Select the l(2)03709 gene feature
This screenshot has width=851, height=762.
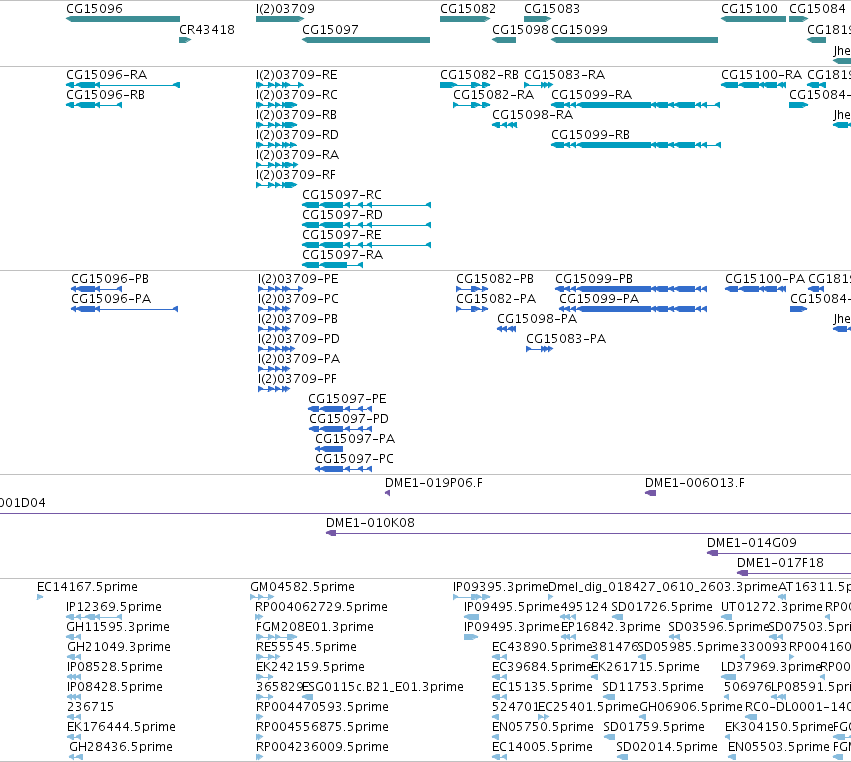point(280,19)
